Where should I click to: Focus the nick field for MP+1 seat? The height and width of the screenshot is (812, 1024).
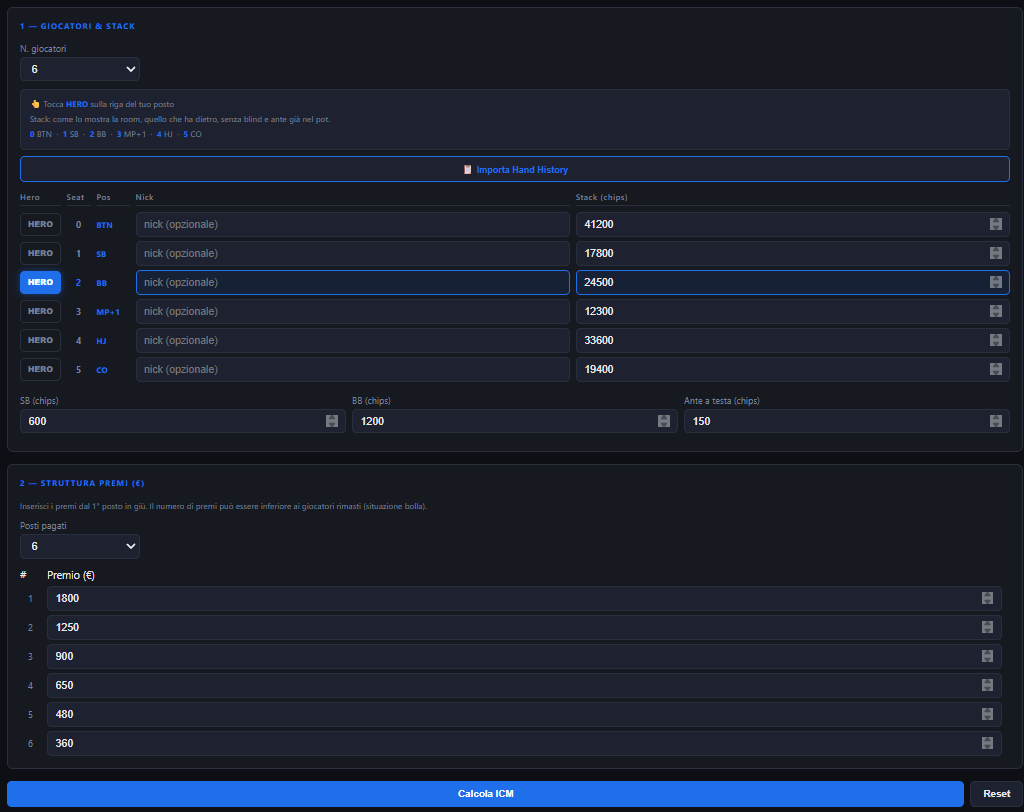pyautogui.click(x=353, y=312)
